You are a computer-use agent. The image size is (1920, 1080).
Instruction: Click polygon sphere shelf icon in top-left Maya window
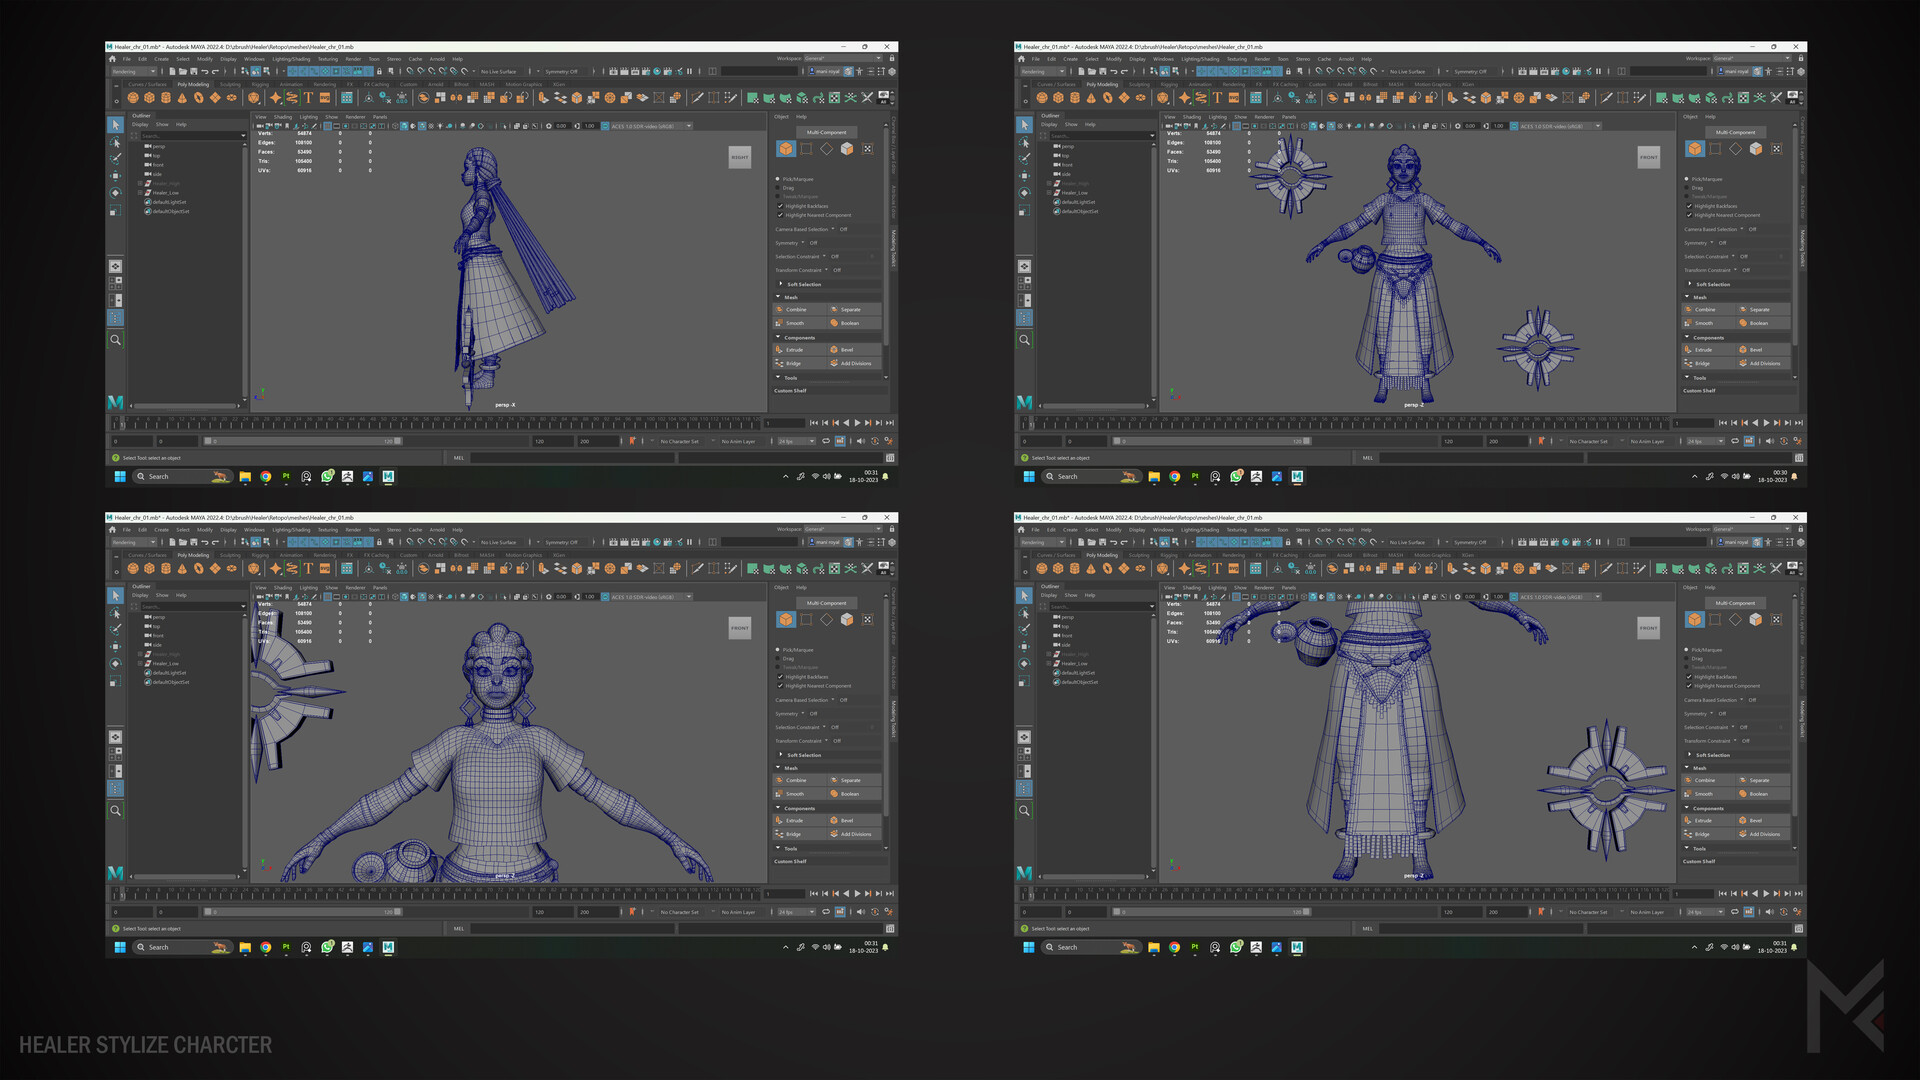pyautogui.click(x=133, y=98)
